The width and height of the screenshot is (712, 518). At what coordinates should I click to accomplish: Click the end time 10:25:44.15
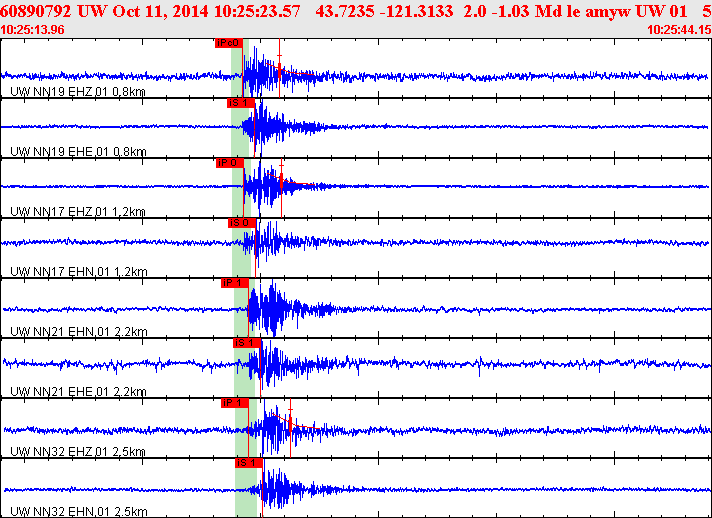click(x=679, y=30)
